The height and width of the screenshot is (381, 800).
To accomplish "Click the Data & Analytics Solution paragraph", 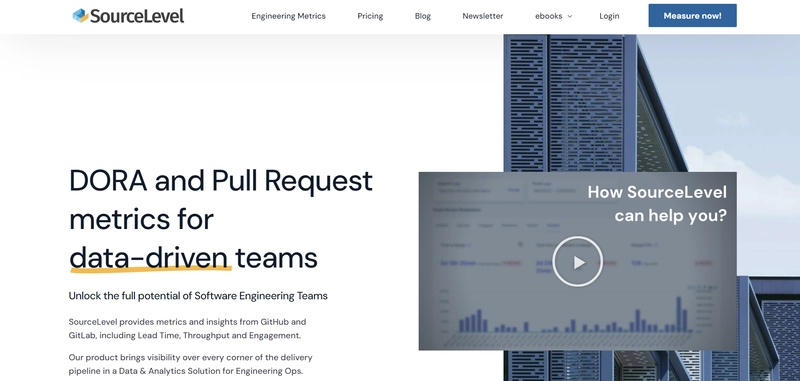I will tap(191, 364).
